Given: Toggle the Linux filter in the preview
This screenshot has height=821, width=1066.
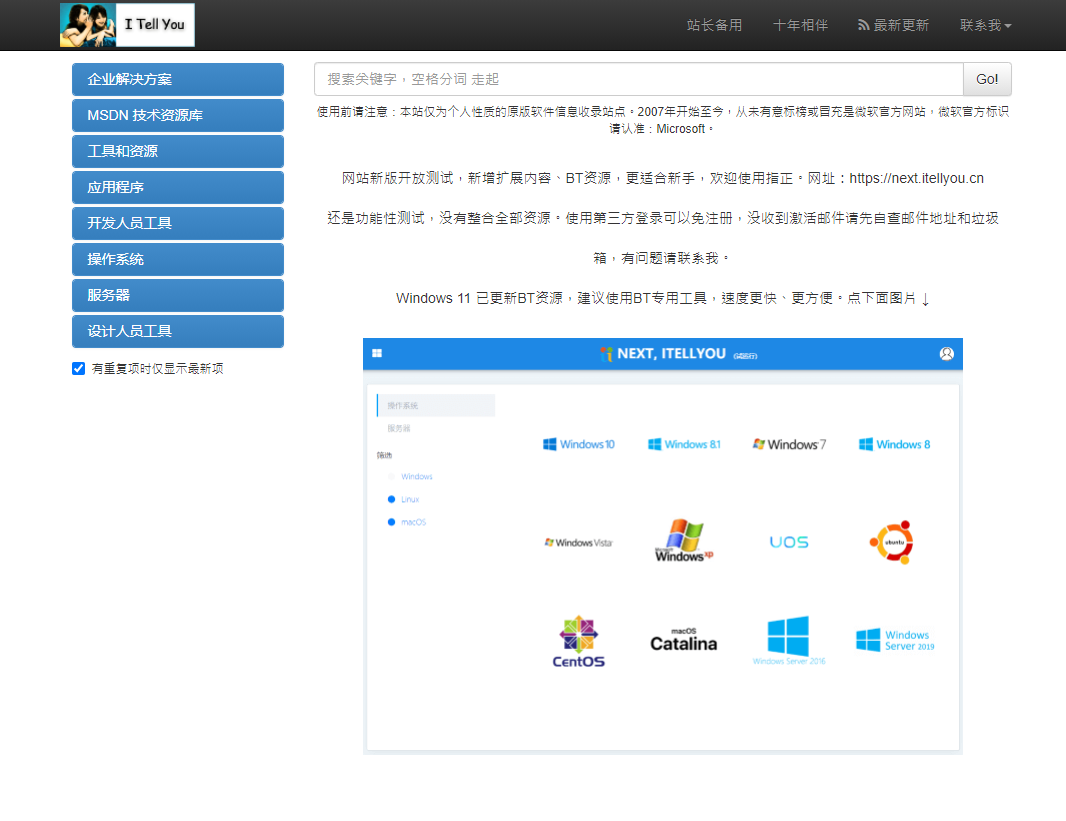Looking at the screenshot, I should [403, 500].
